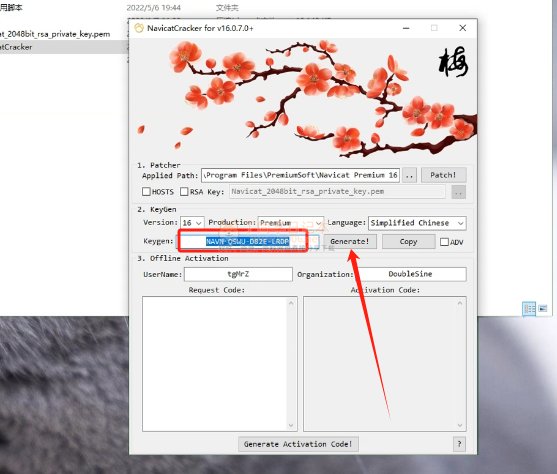Browse for the applied path folder
Image resolution: width=557 pixels, height=474 pixels.
[x=409, y=175]
